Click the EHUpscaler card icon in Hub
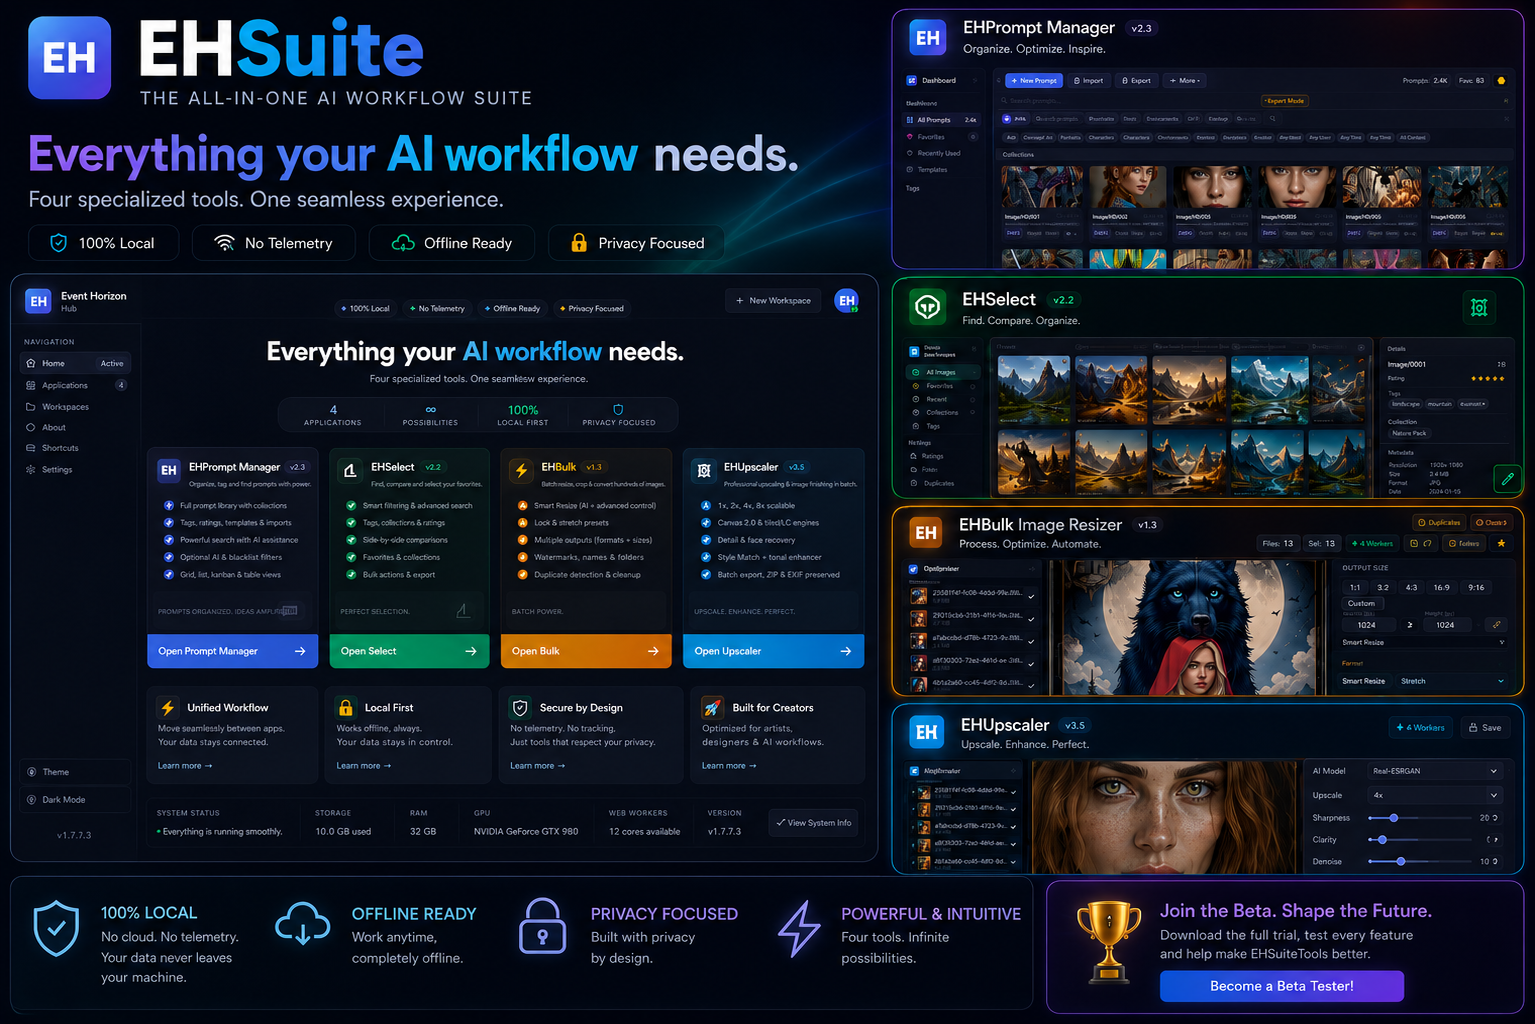The image size is (1535, 1024). (x=704, y=470)
